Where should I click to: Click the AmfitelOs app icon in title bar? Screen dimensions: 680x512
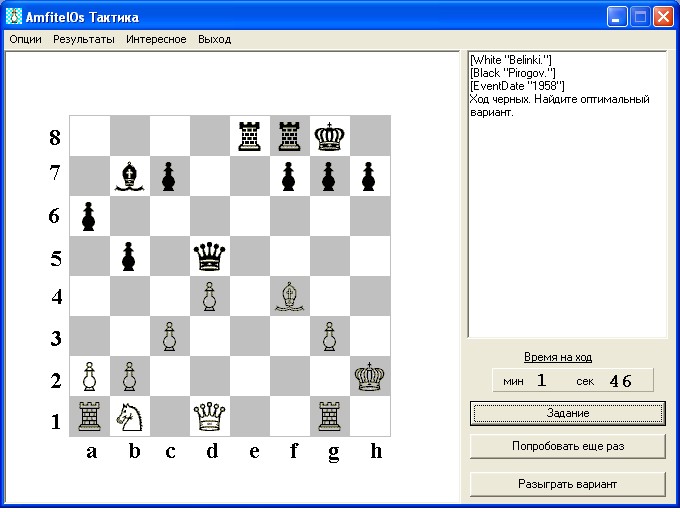(x=14, y=16)
